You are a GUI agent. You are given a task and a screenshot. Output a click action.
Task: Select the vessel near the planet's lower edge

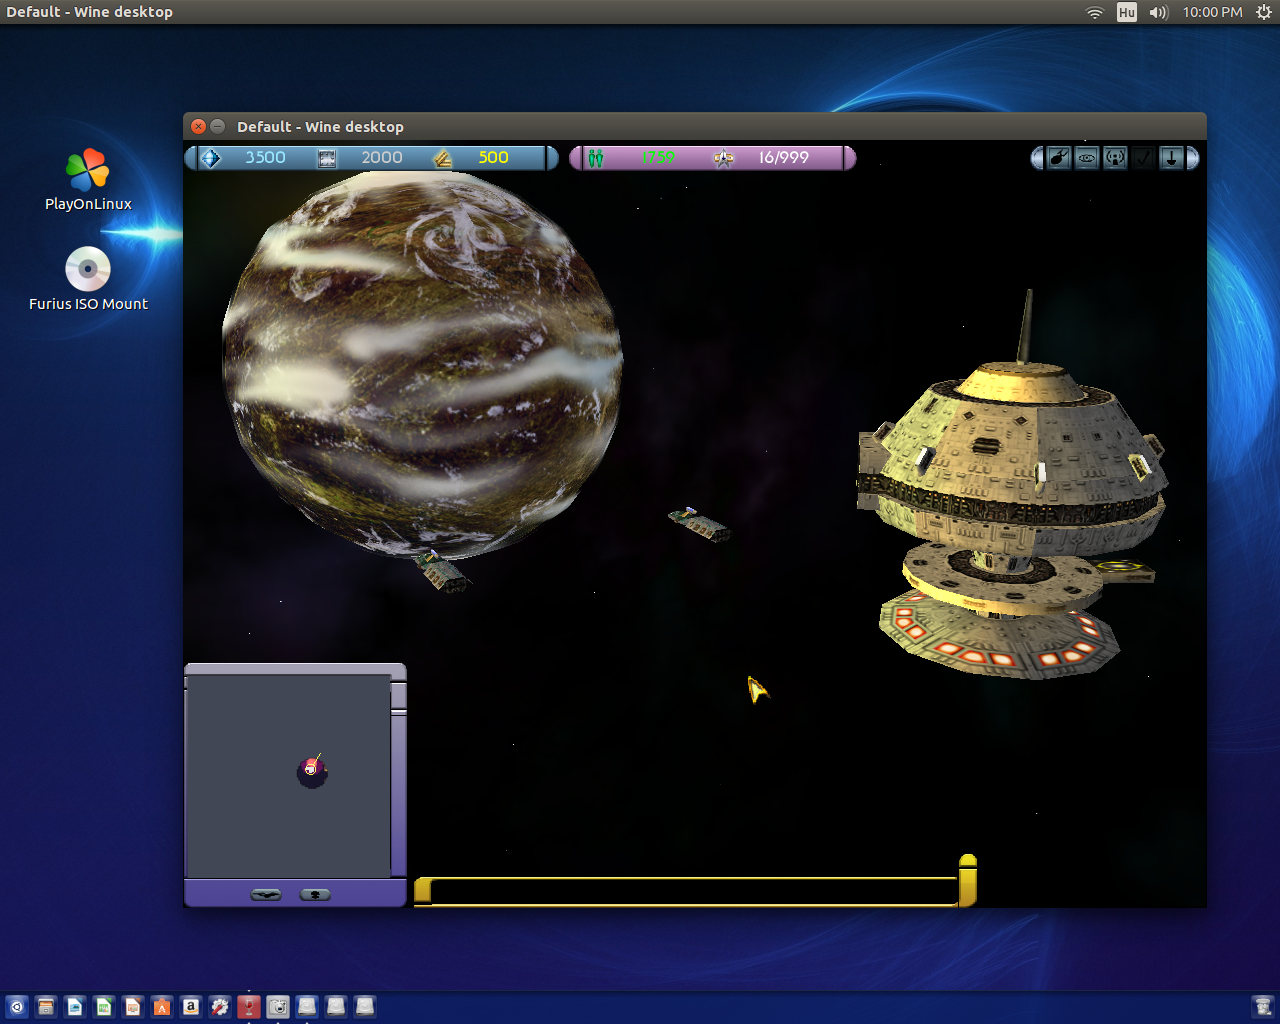[442, 572]
